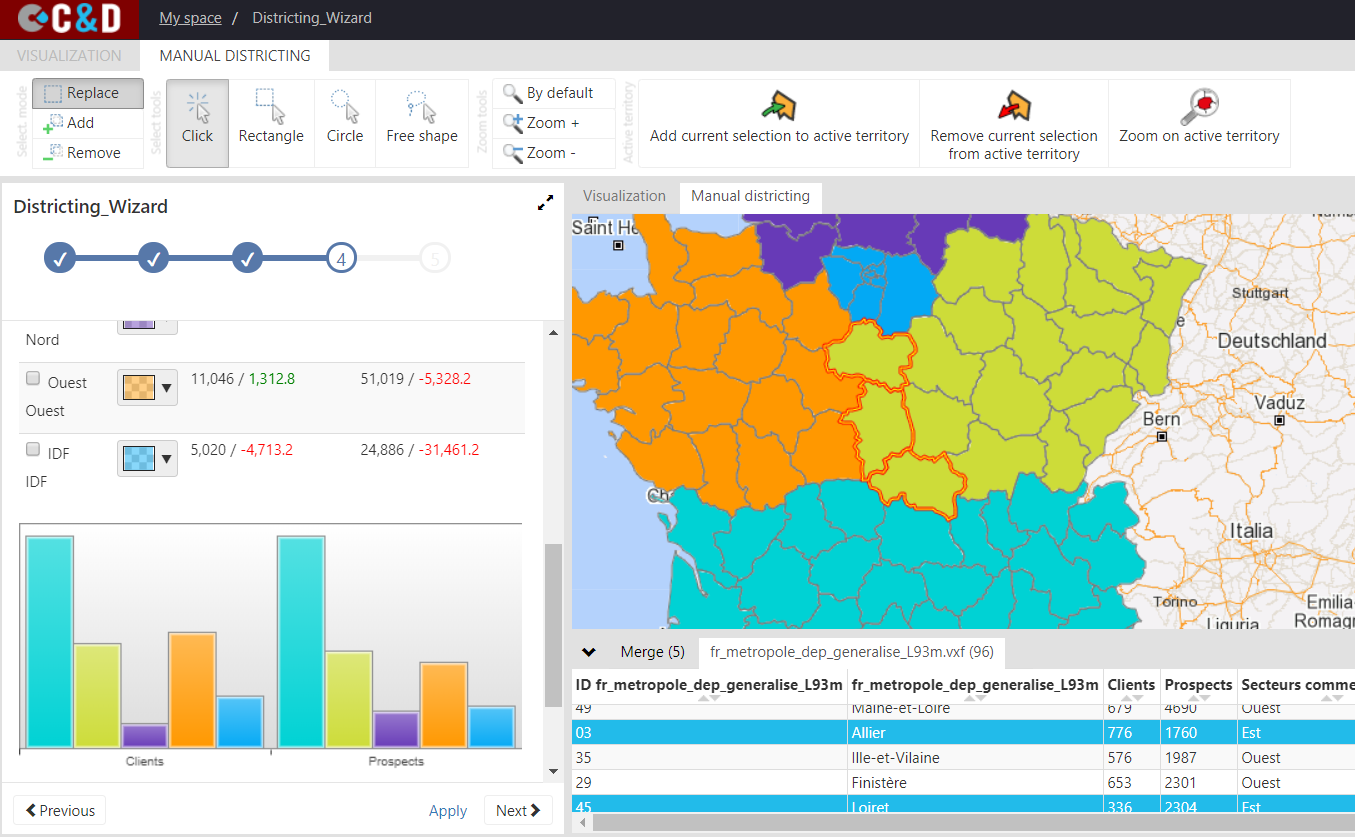
Task: Click the territory list vertical scrollbar thumb
Action: (x=553, y=626)
